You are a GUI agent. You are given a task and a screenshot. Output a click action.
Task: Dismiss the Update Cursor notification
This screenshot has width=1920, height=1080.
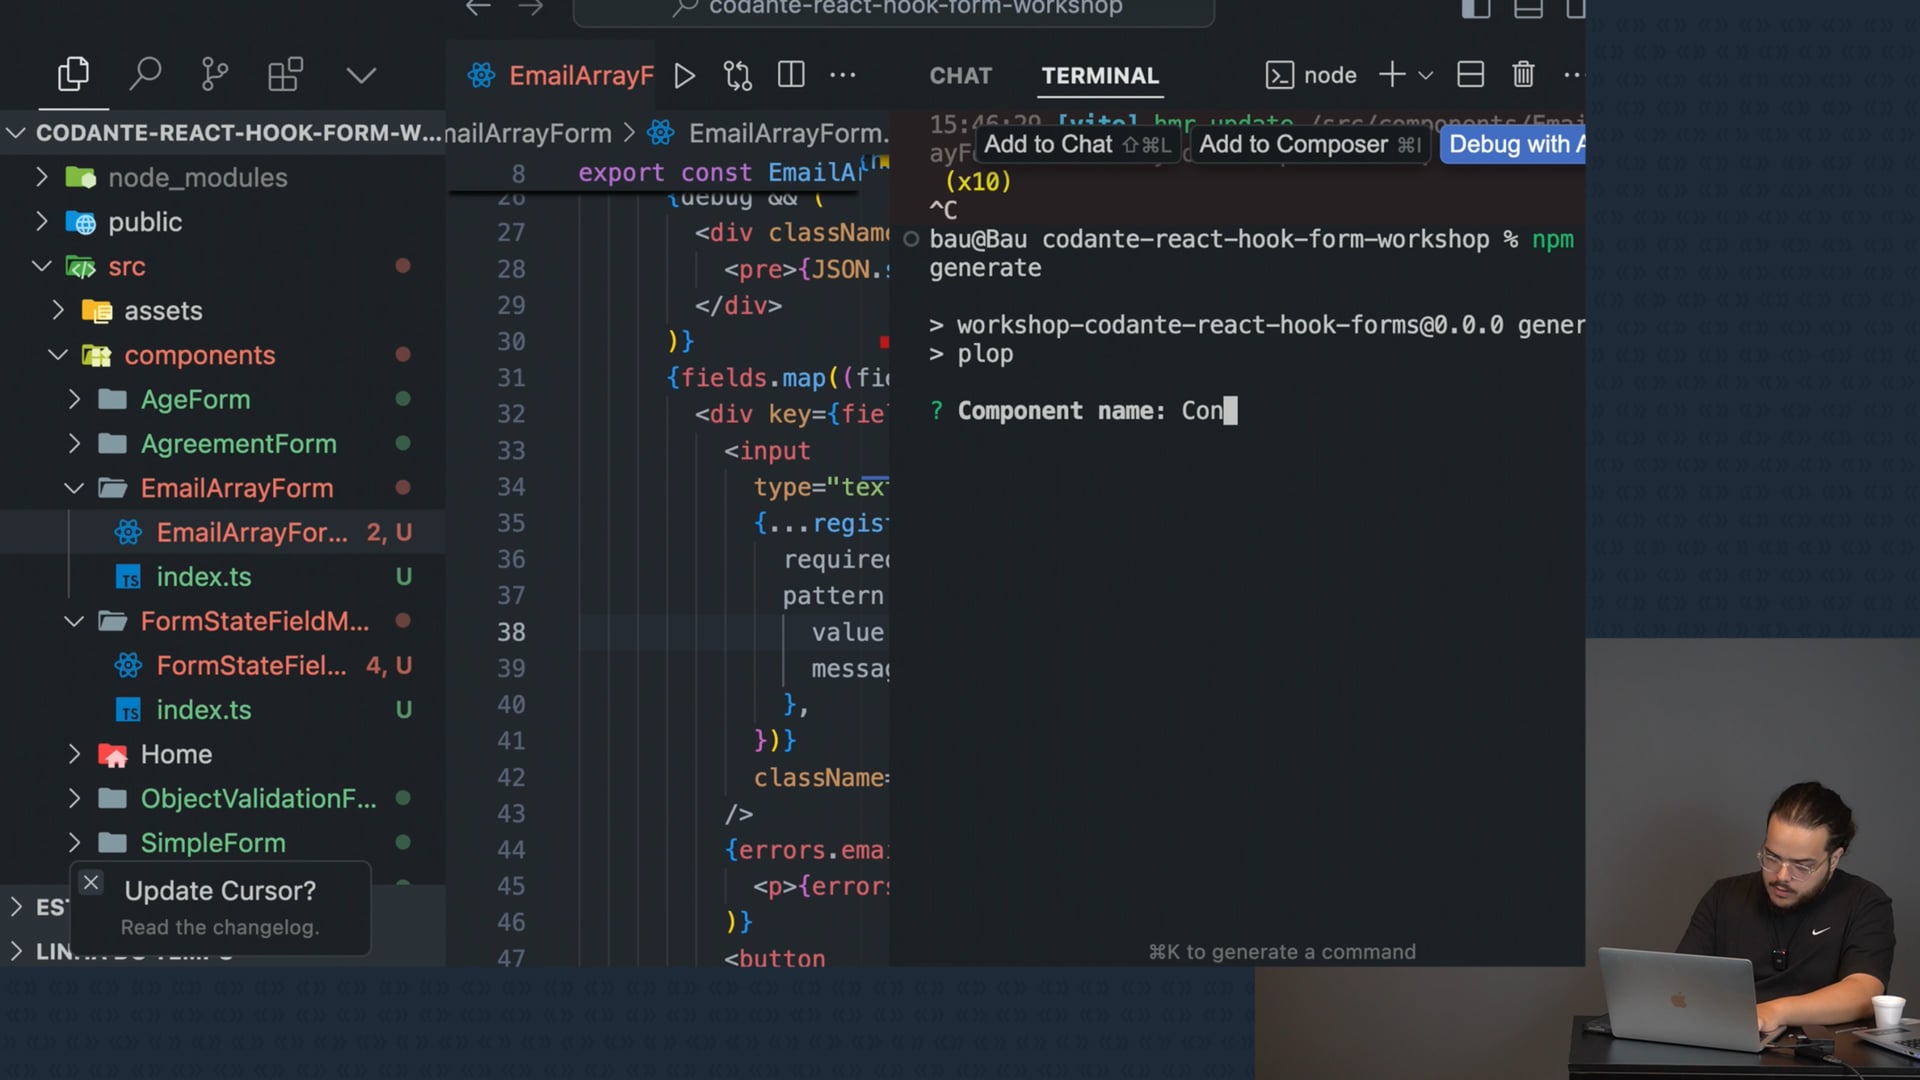pyautogui.click(x=91, y=882)
